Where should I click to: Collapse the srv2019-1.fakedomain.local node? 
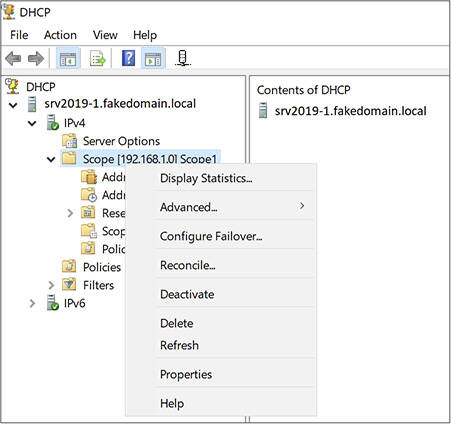[13, 105]
